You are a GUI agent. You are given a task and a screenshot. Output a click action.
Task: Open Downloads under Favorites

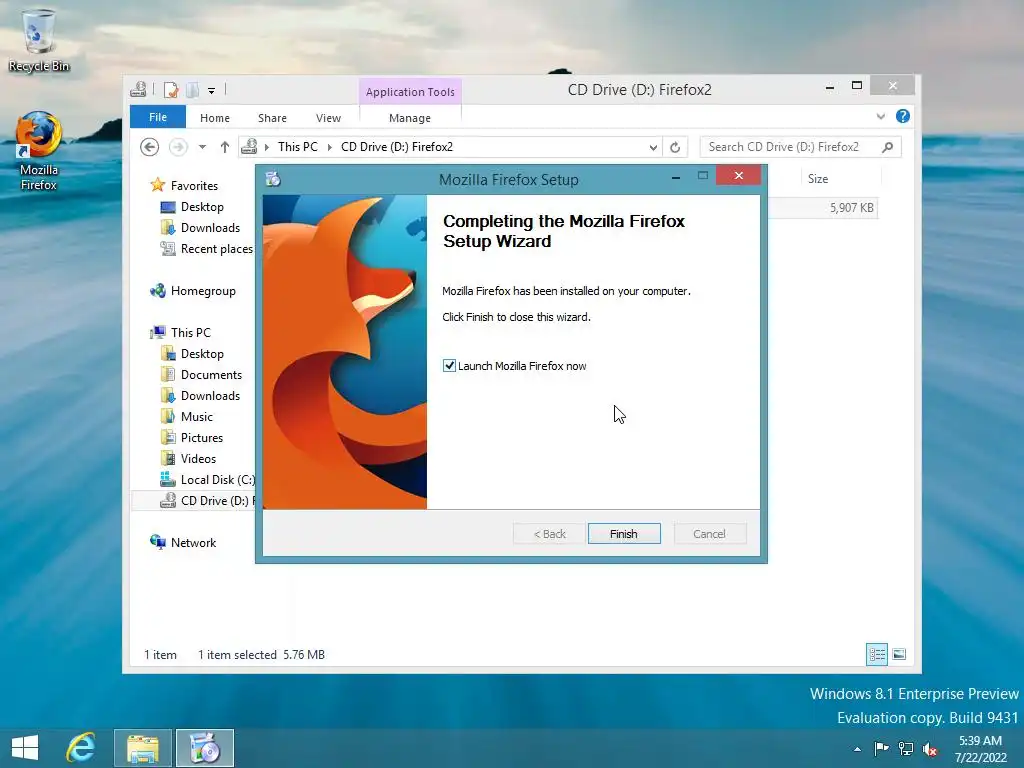pyautogui.click(x=210, y=227)
